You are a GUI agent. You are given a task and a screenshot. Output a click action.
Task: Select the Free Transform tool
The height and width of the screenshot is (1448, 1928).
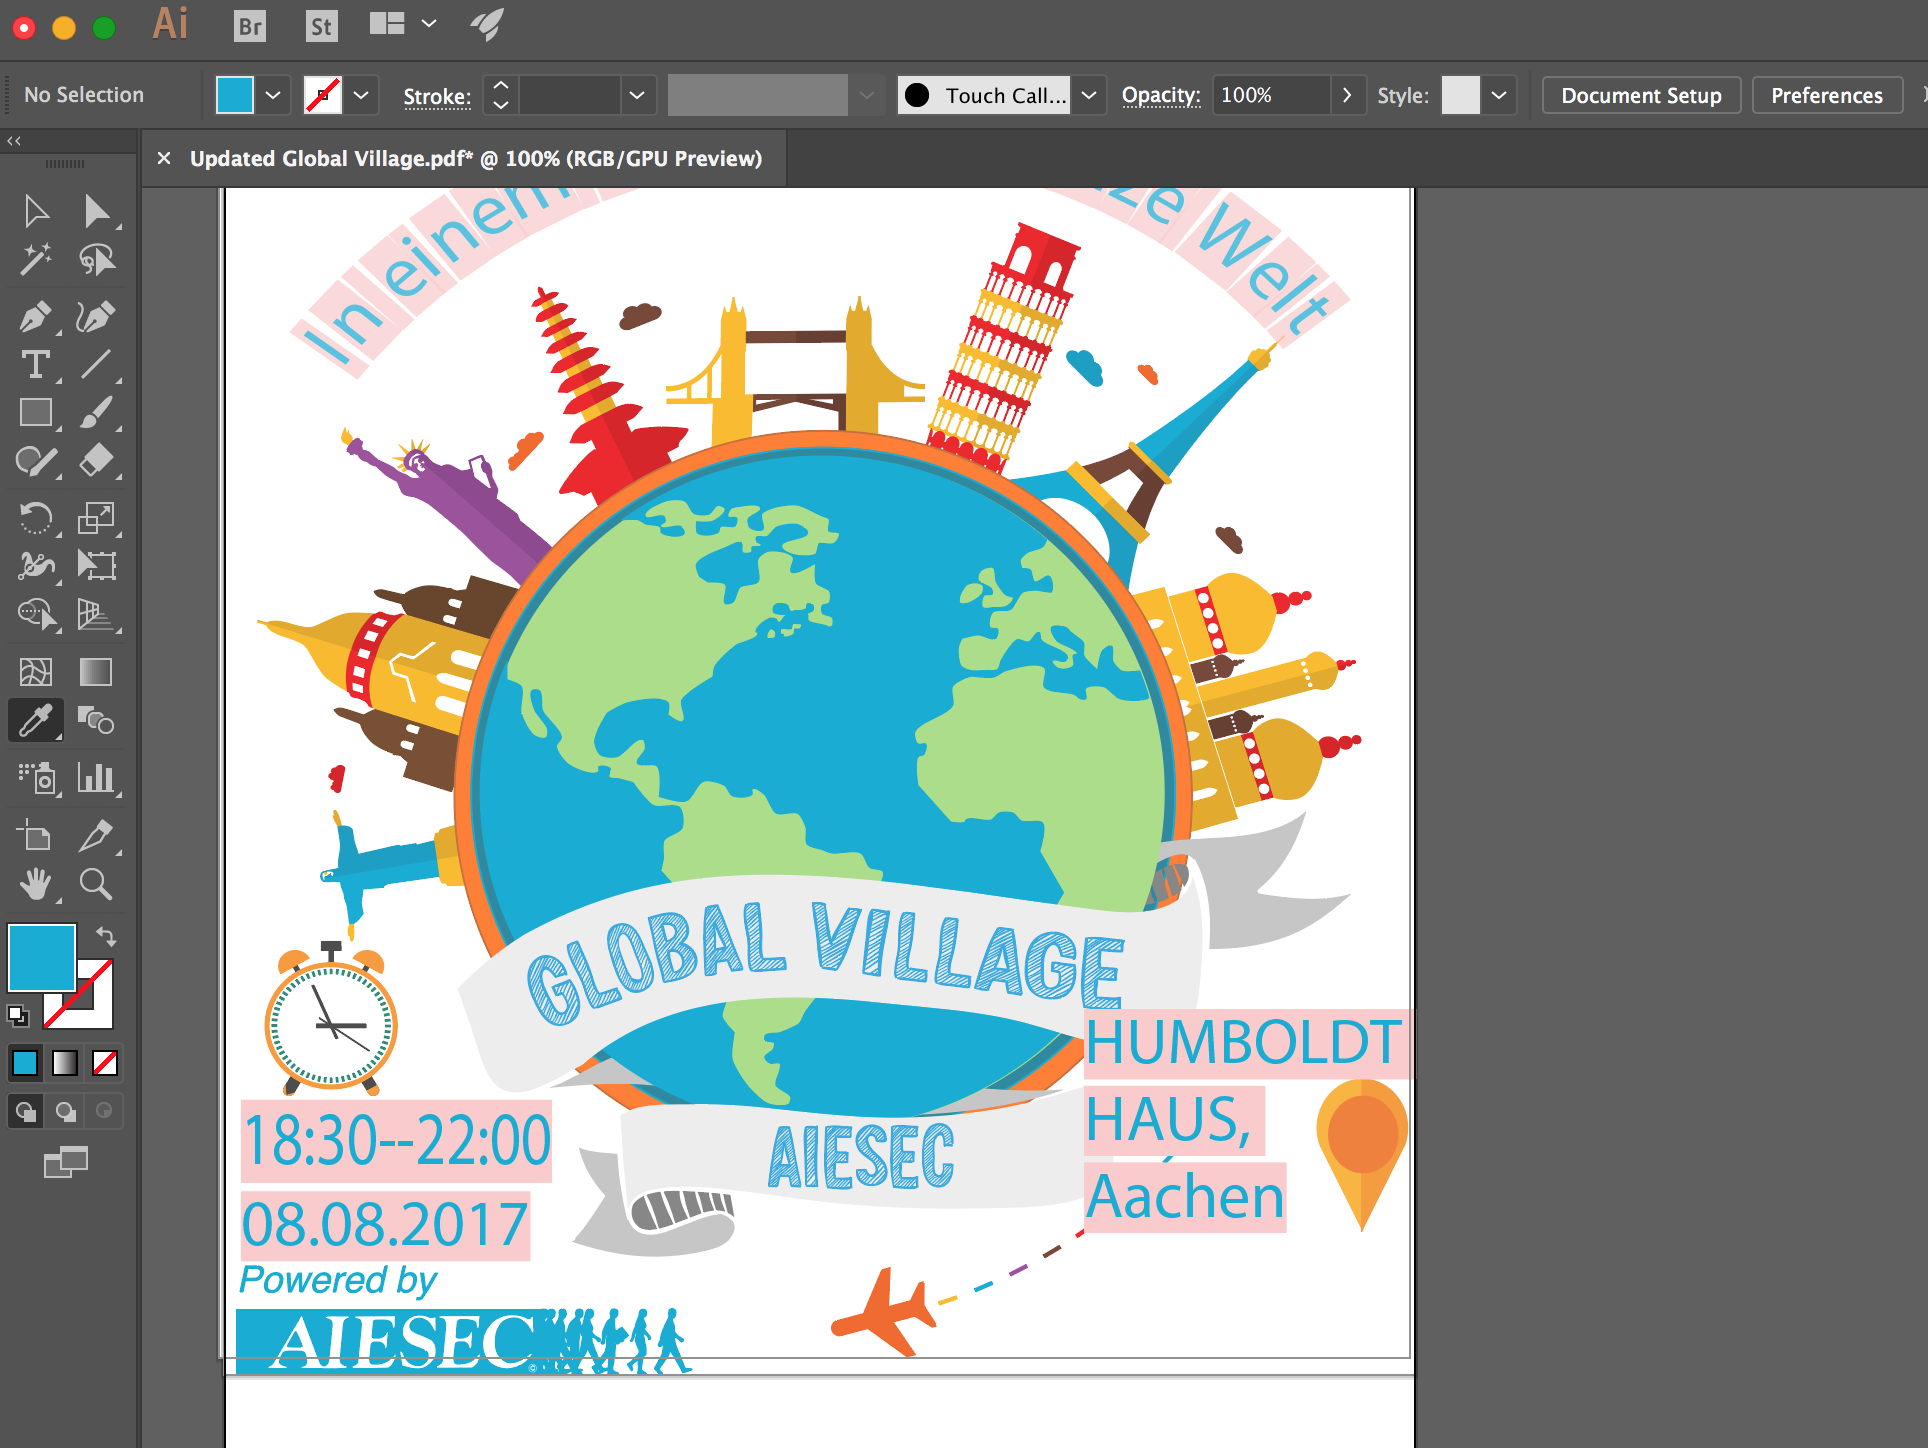[96, 566]
